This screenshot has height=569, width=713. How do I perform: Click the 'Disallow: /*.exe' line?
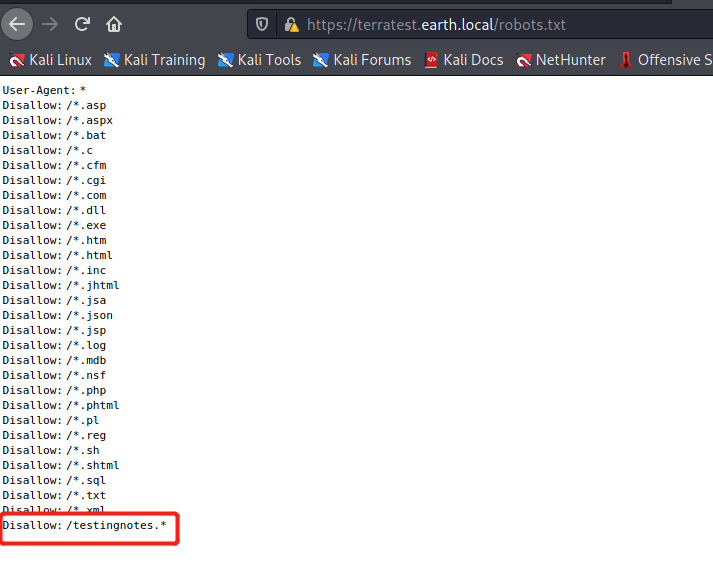pyautogui.click(x=54, y=226)
